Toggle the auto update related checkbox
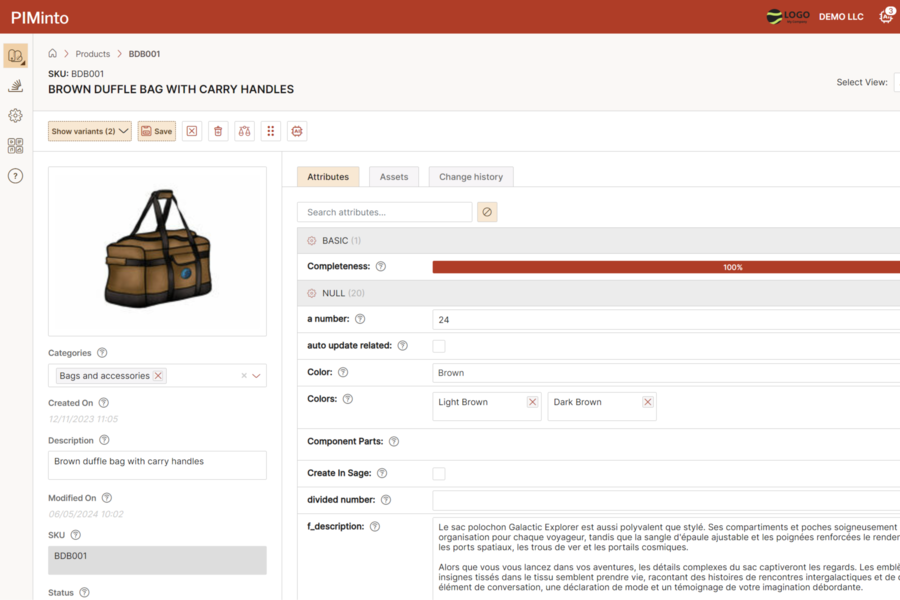 coord(438,346)
